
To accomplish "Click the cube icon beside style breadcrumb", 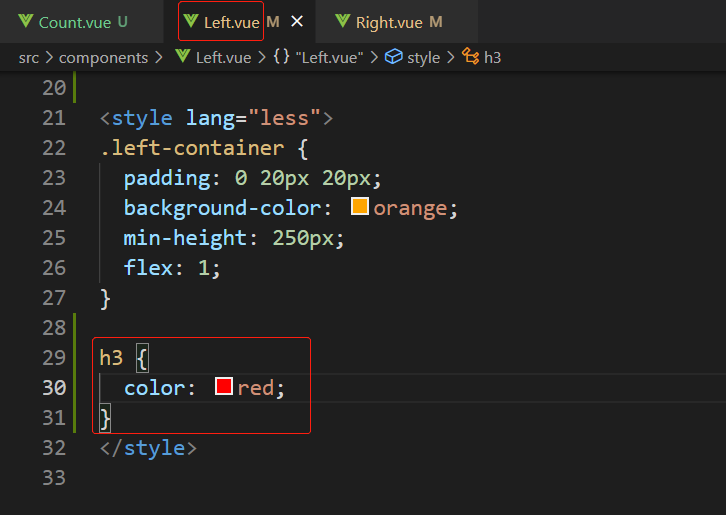I will (x=394, y=57).
